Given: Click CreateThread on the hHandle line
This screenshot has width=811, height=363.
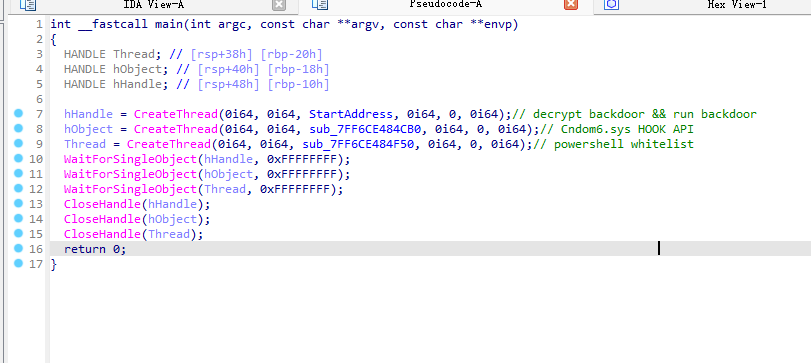Looking at the screenshot, I should pyautogui.click(x=176, y=114).
